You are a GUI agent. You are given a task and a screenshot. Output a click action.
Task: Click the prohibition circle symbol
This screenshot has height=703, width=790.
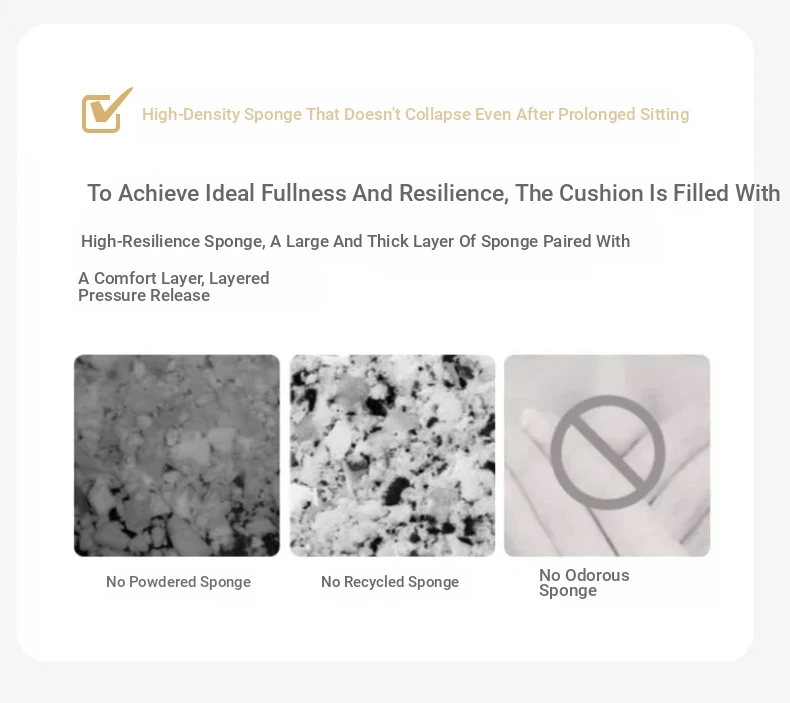608,452
